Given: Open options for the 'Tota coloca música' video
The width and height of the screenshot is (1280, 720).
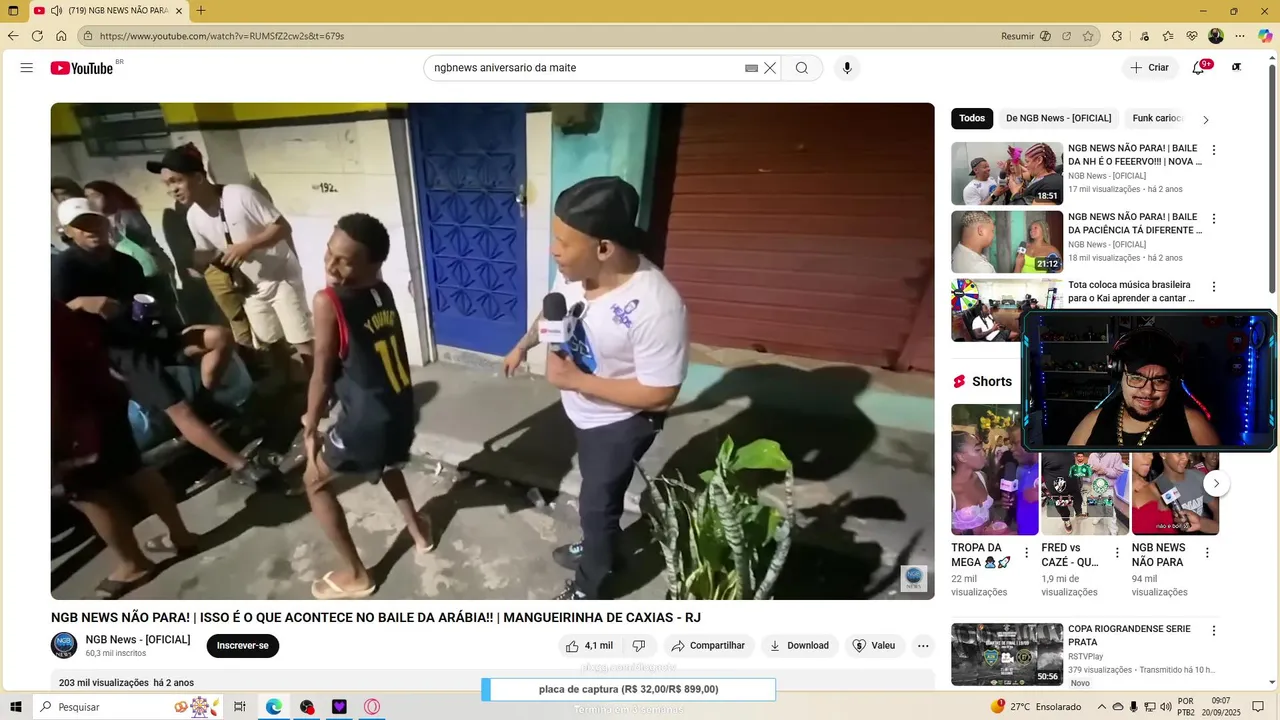Looking at the screenshot, I should click(x=1214, y=287).
